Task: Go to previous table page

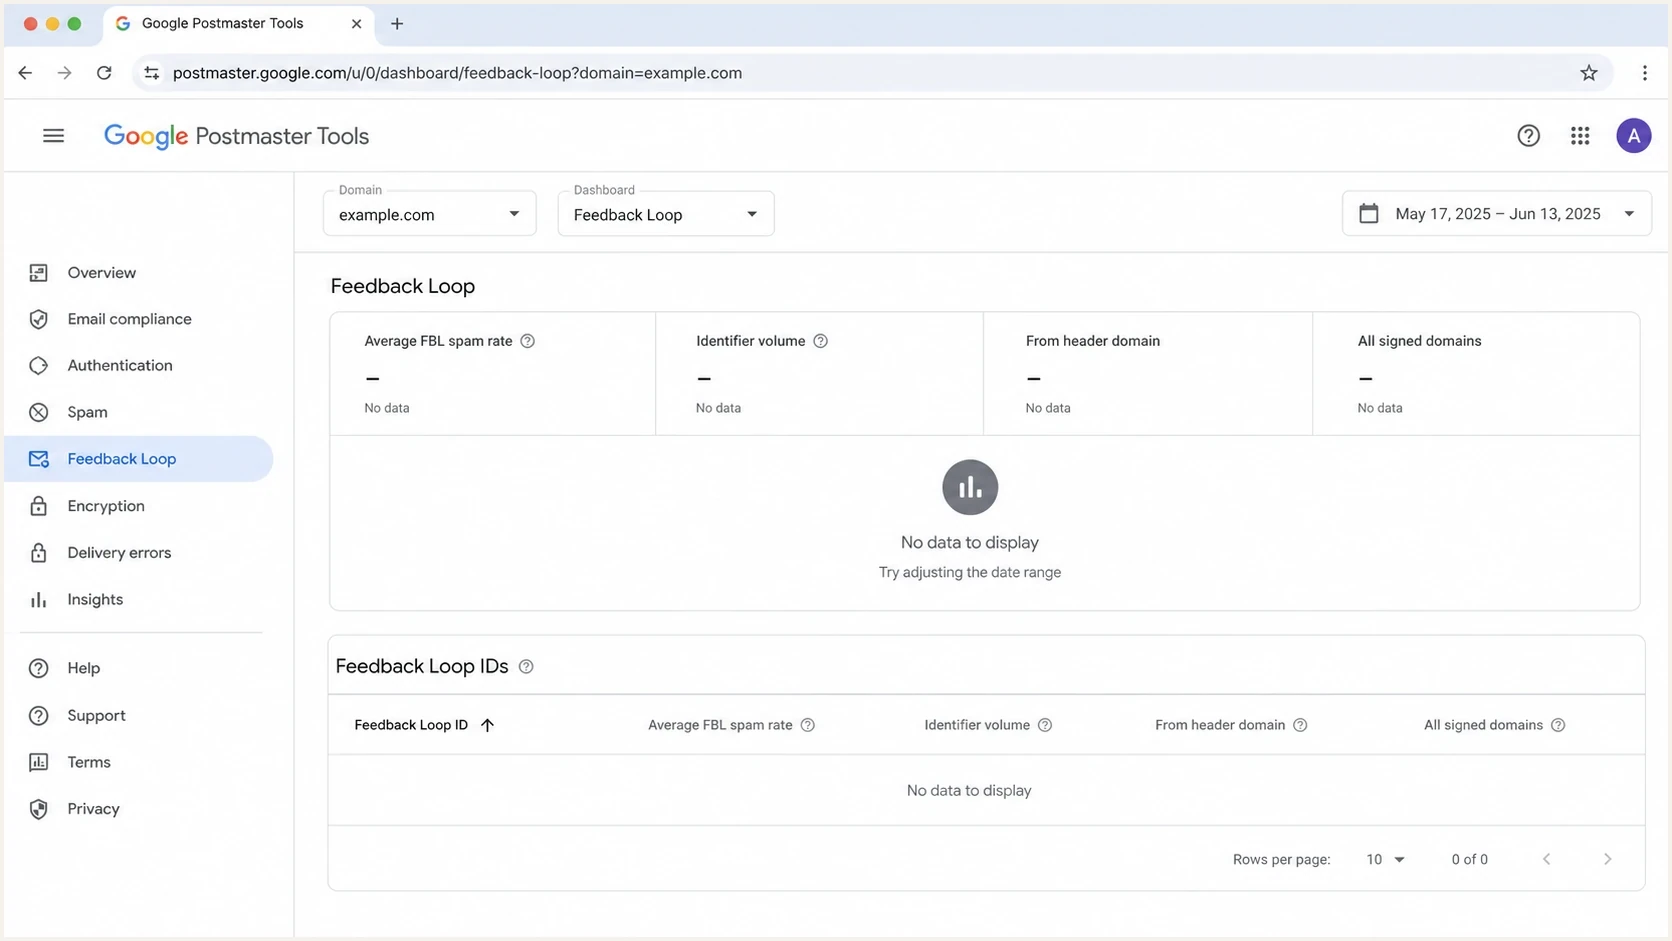Action: [x=1547, y=860]
